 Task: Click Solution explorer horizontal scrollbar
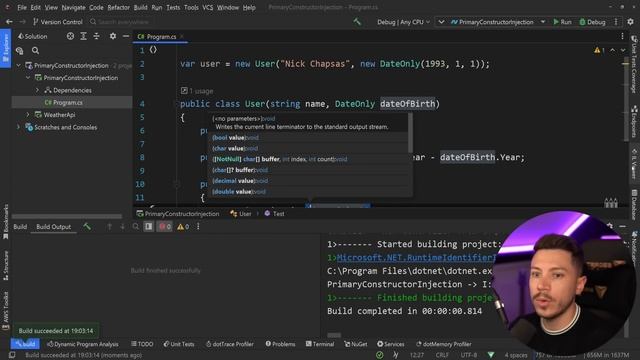(x=67, y=216)
